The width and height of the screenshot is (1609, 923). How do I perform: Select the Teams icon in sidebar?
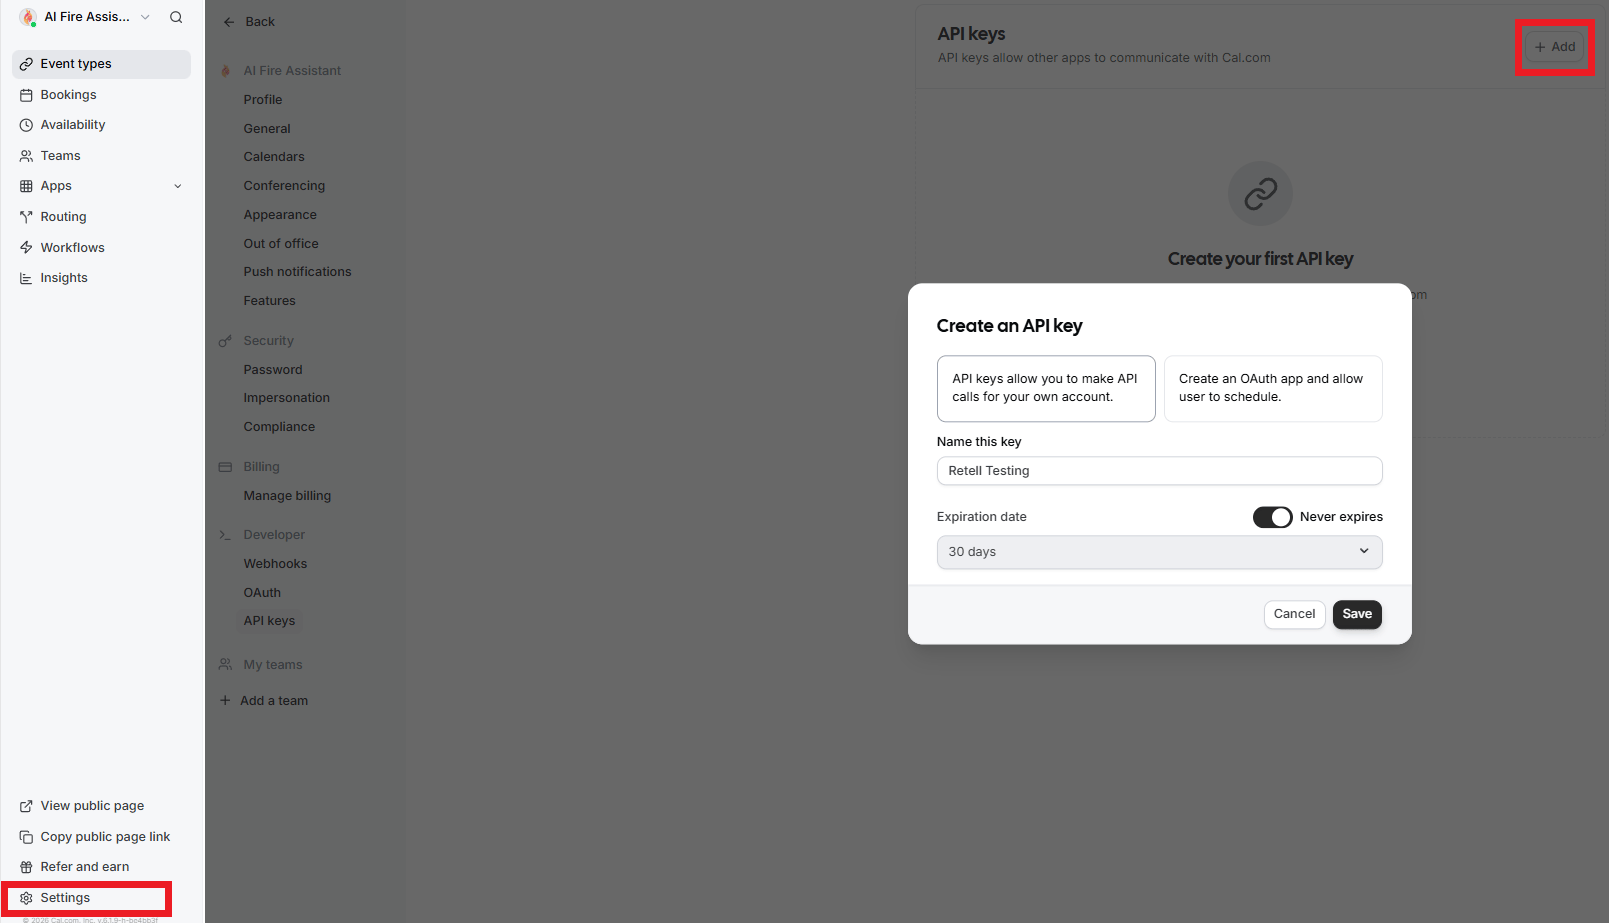(25, 155)
